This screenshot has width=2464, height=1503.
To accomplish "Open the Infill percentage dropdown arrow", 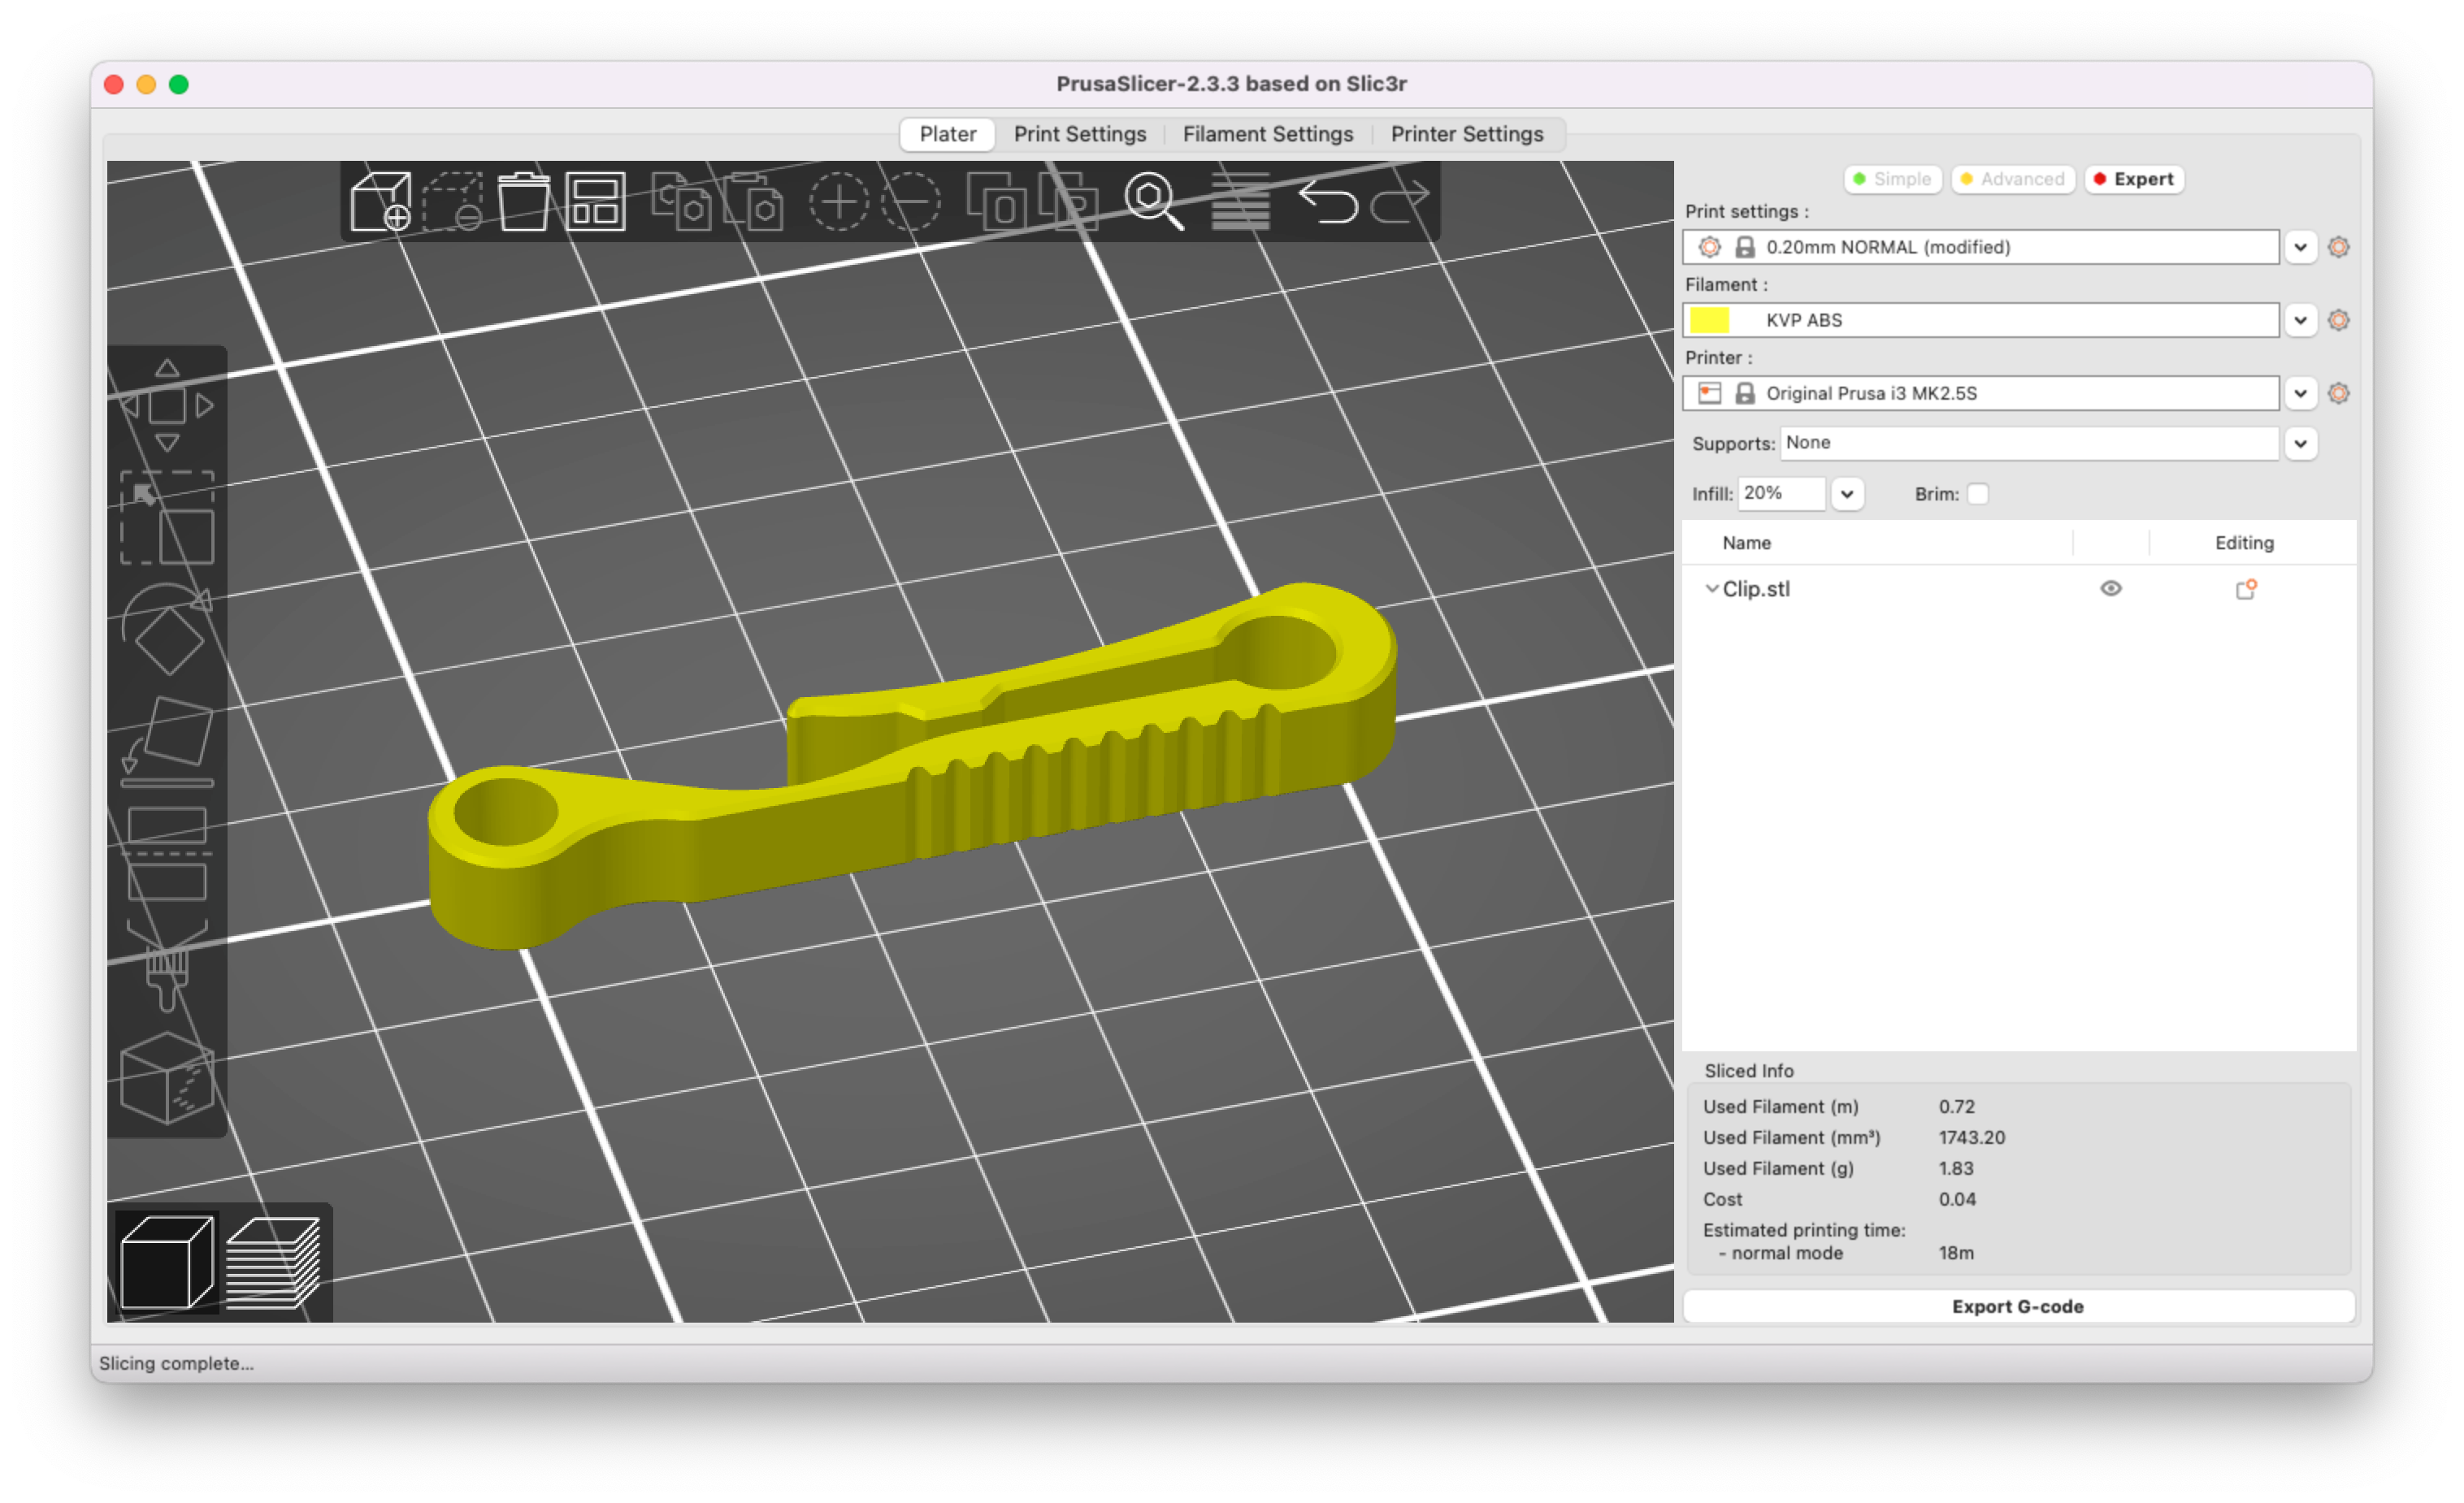I will pyautogui.click(x=1847, y=494).
